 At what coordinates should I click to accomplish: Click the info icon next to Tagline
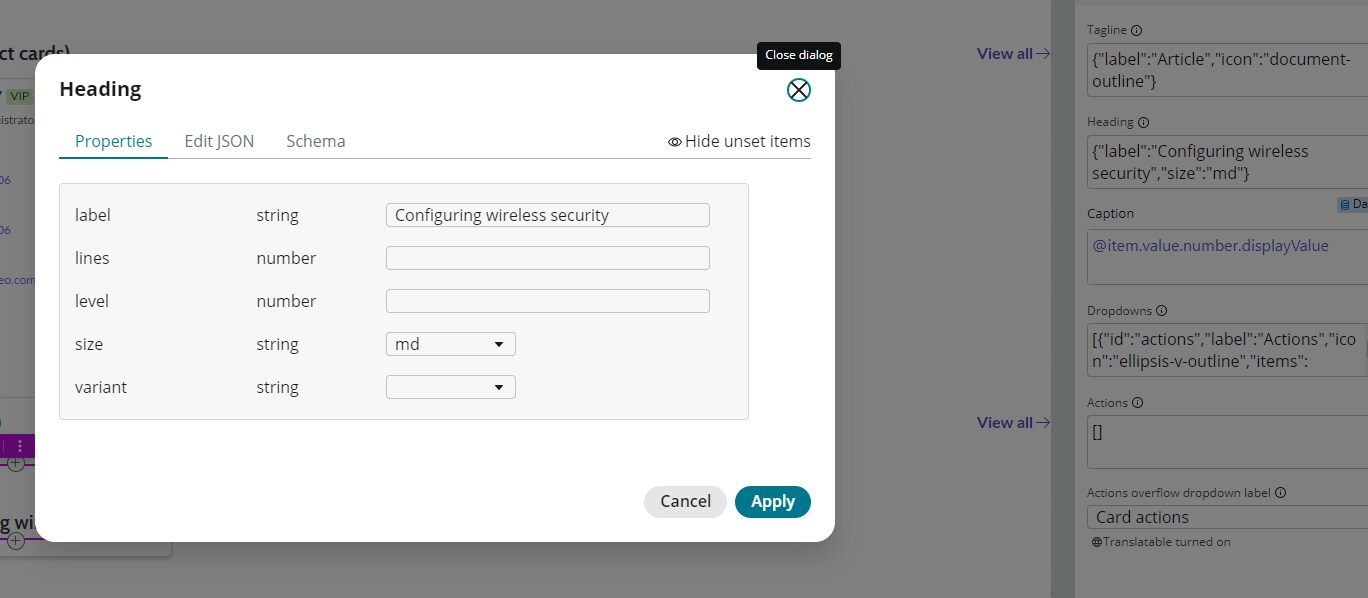click(1136, 30)
